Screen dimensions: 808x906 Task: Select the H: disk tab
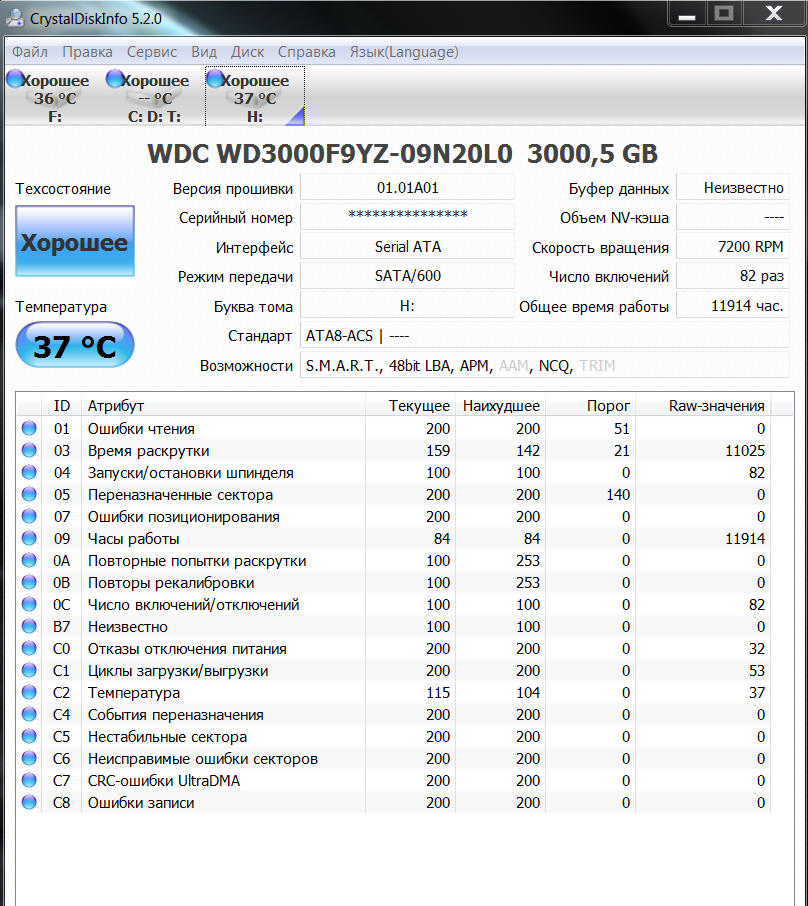pyautogui.click(x=255, y=96)
